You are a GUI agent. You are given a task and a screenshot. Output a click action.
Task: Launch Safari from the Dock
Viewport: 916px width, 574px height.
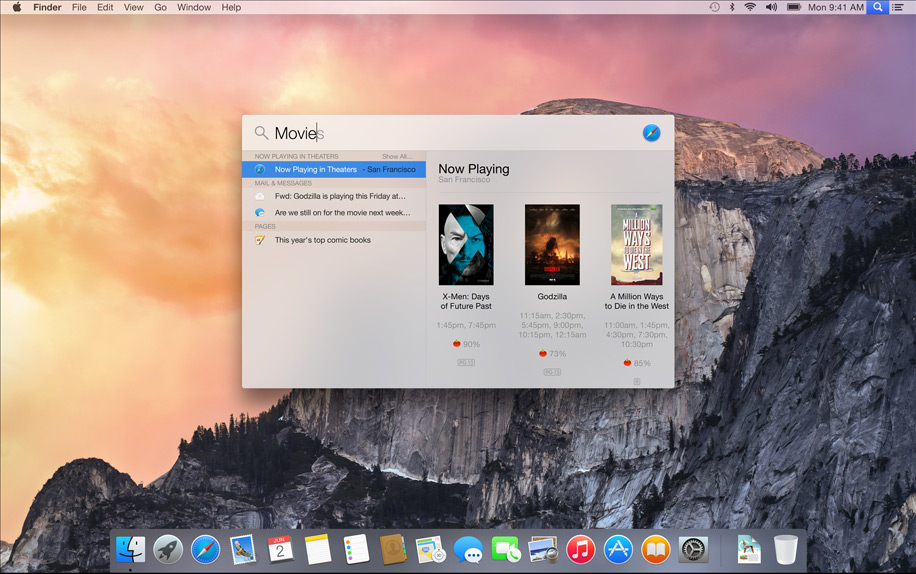[x=205, y=549]
